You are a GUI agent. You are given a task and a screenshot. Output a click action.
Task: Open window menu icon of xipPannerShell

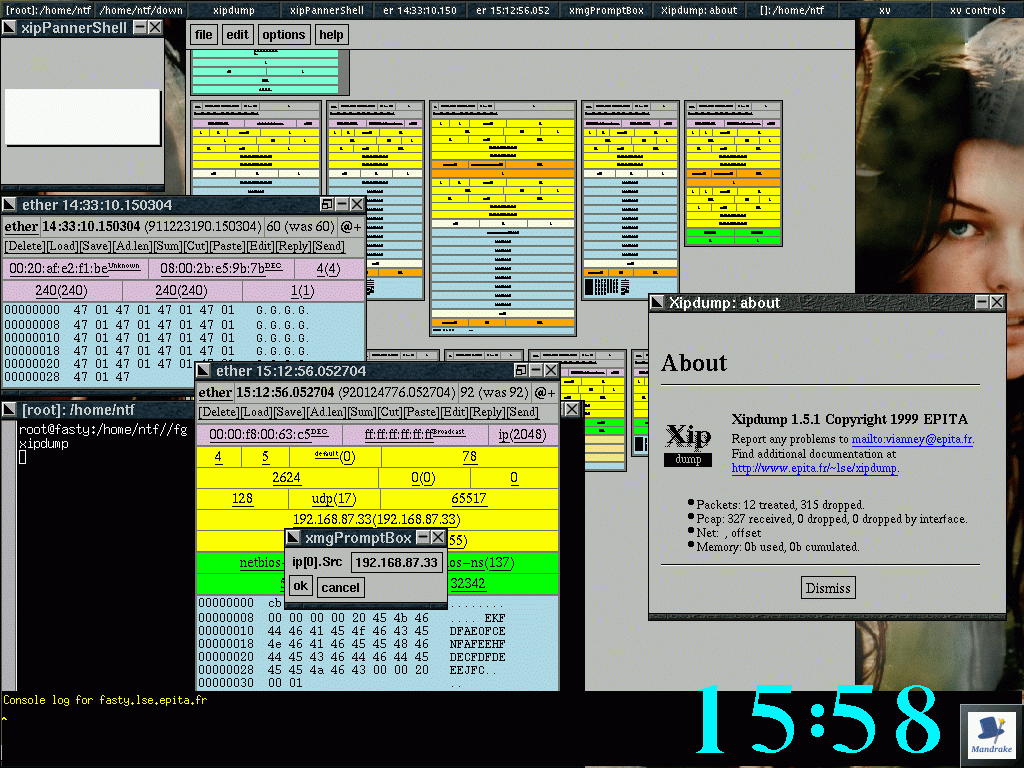click(x=11, y=28)
